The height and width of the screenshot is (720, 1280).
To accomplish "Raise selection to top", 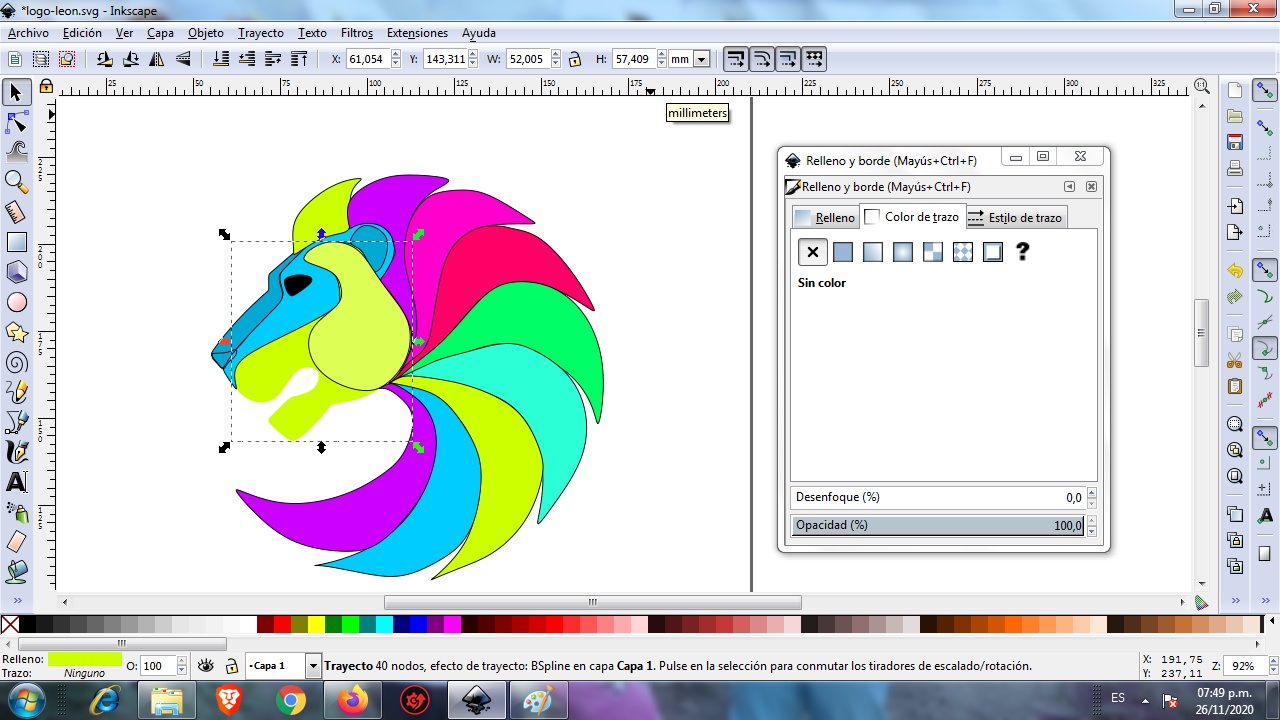I will (x=301, y=59).
